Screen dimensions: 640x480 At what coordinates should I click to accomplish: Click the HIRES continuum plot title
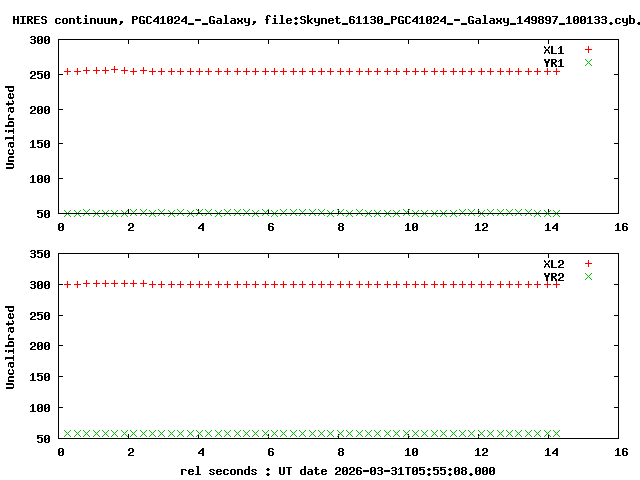326,20
